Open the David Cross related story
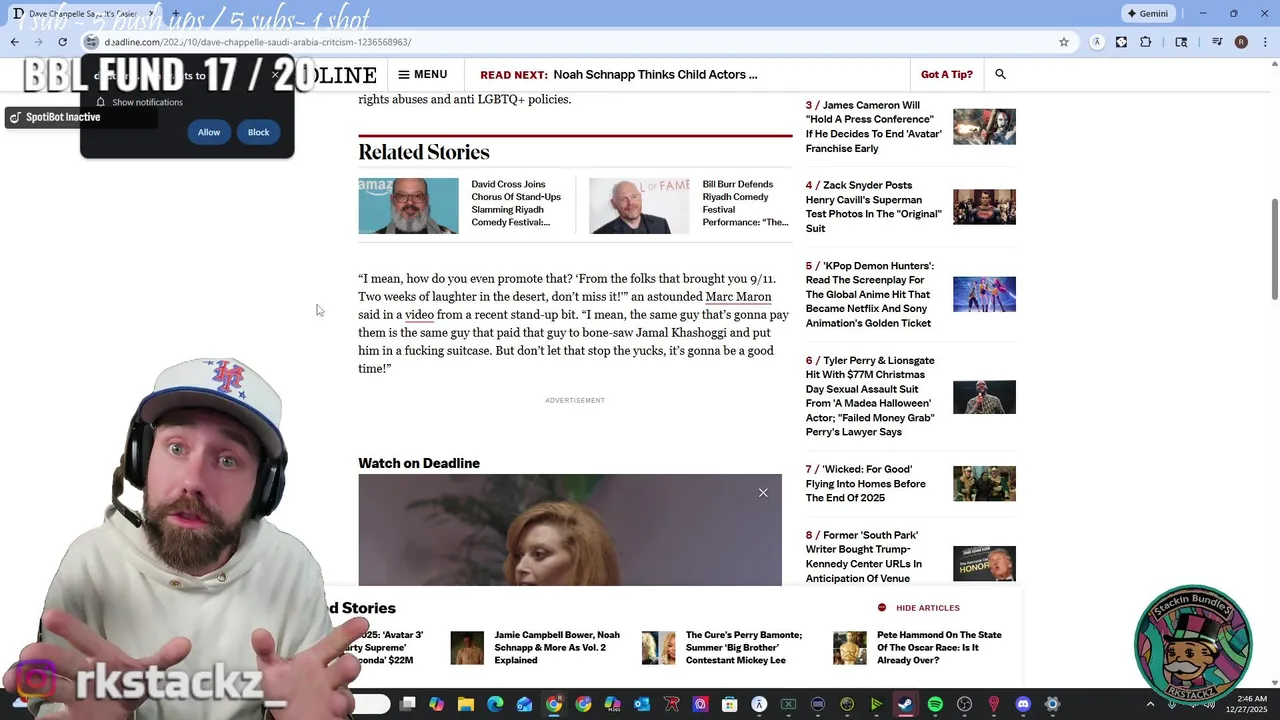 pyautogui.click(x=516, y=203)
